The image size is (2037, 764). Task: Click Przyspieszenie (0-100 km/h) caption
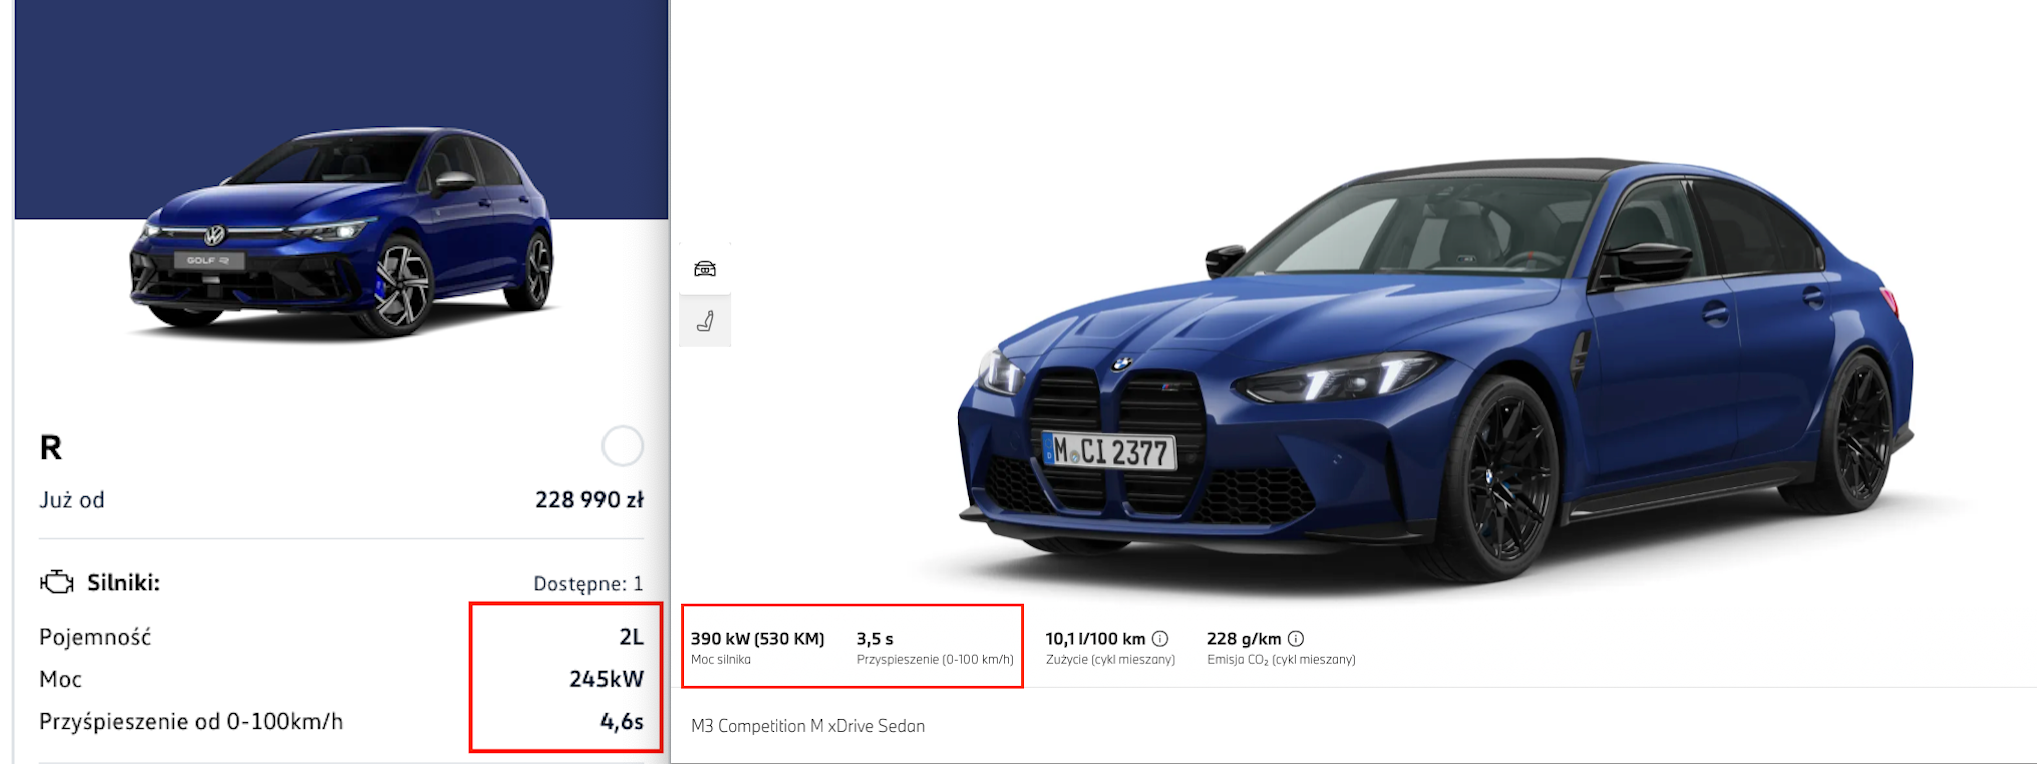coord(935,659)
